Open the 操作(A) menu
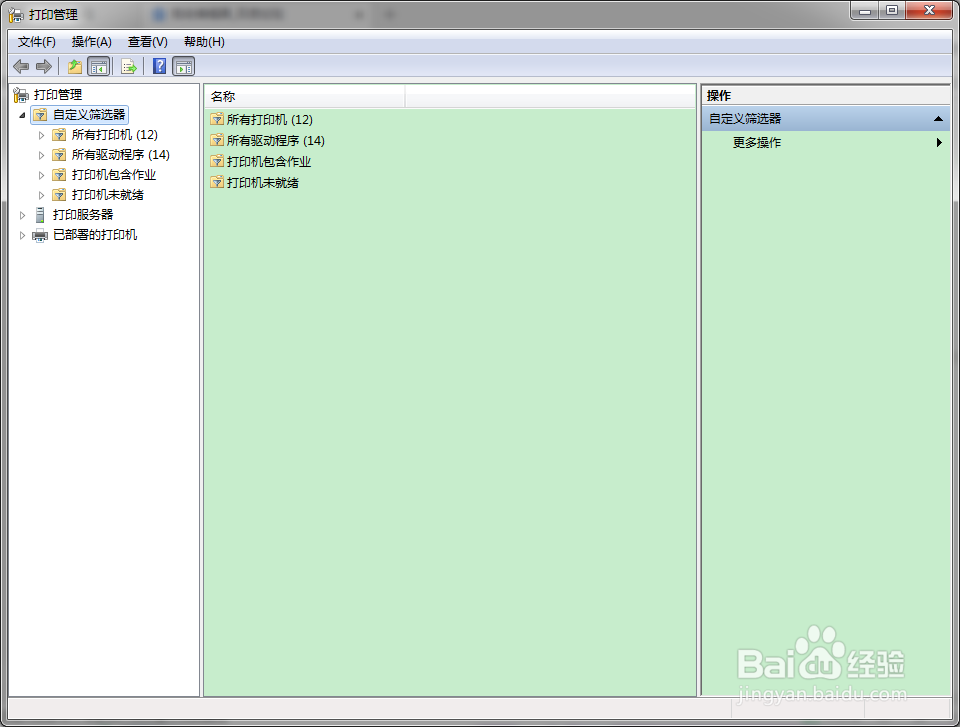960x727 pixels. [92, 42]
